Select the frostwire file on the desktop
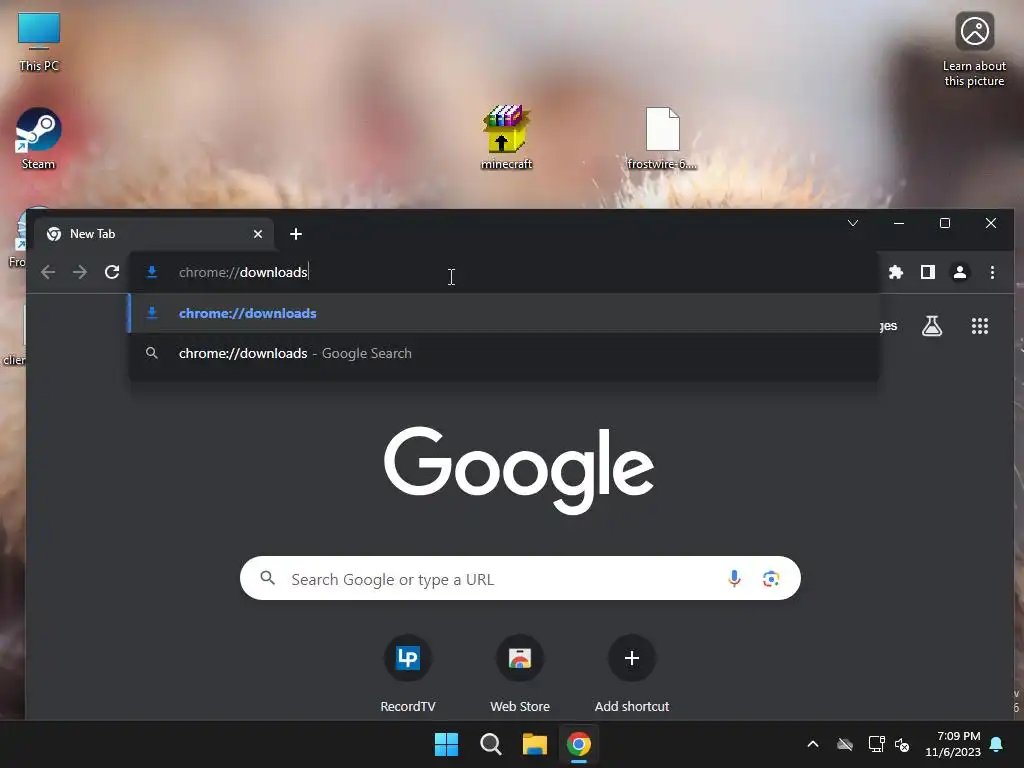 pos(662,138)
